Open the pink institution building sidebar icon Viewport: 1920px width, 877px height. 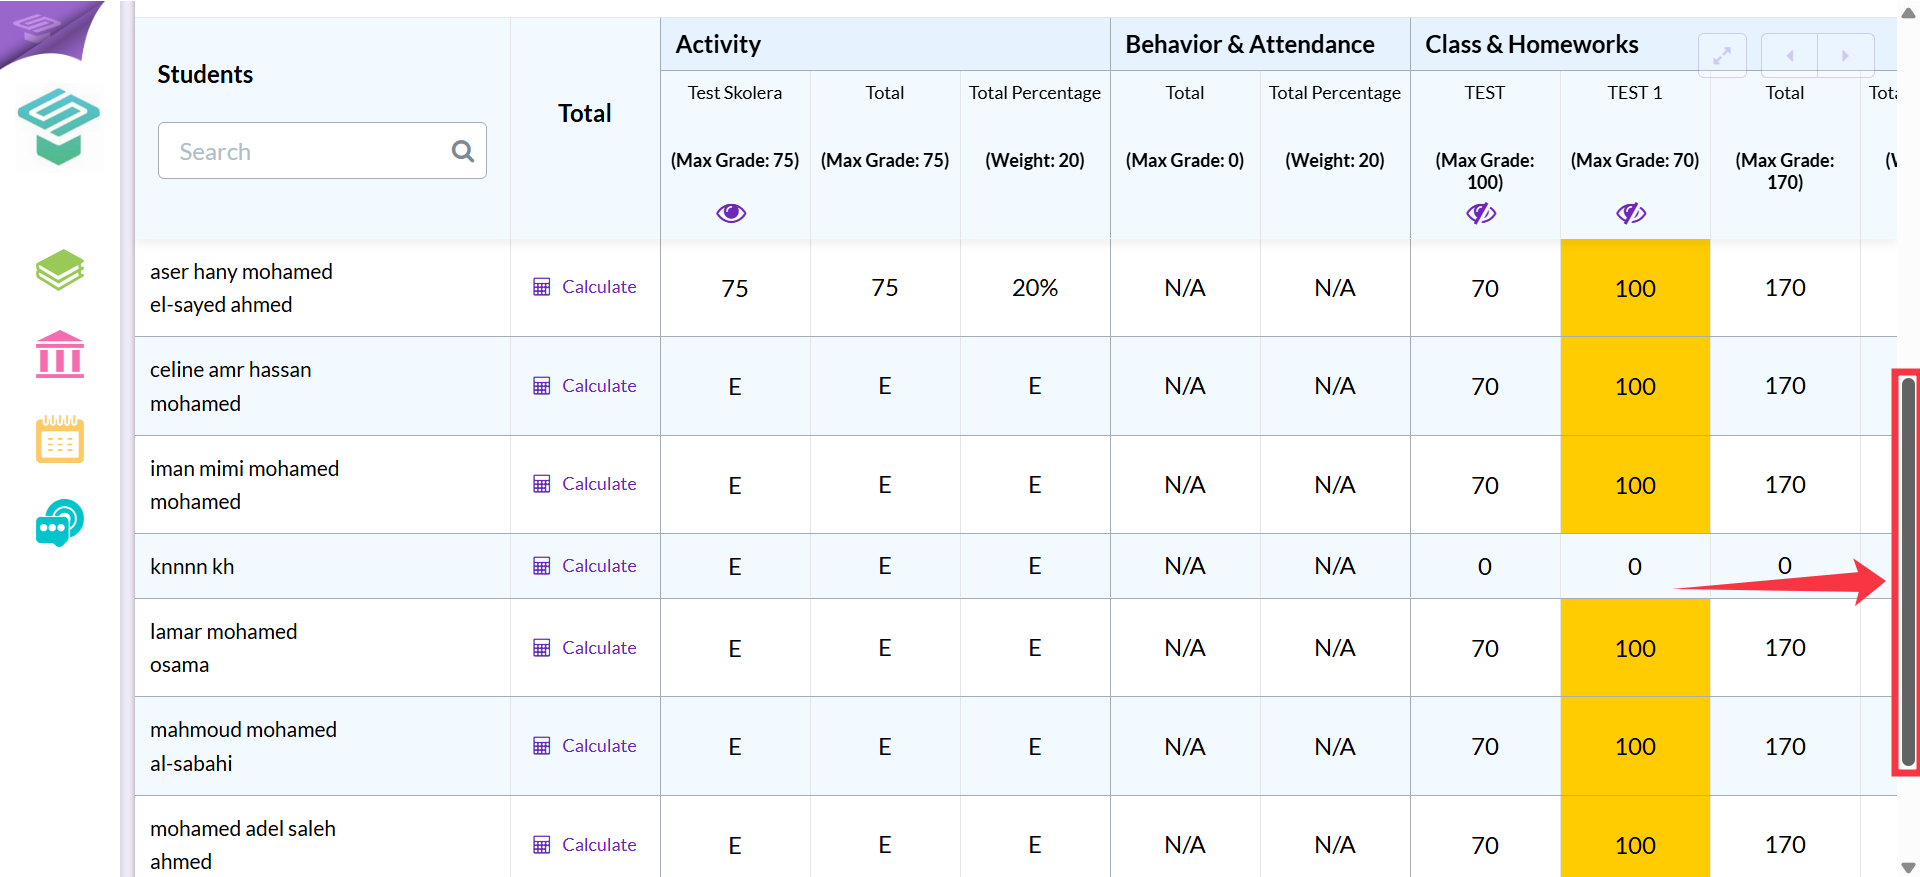(60, 354)
